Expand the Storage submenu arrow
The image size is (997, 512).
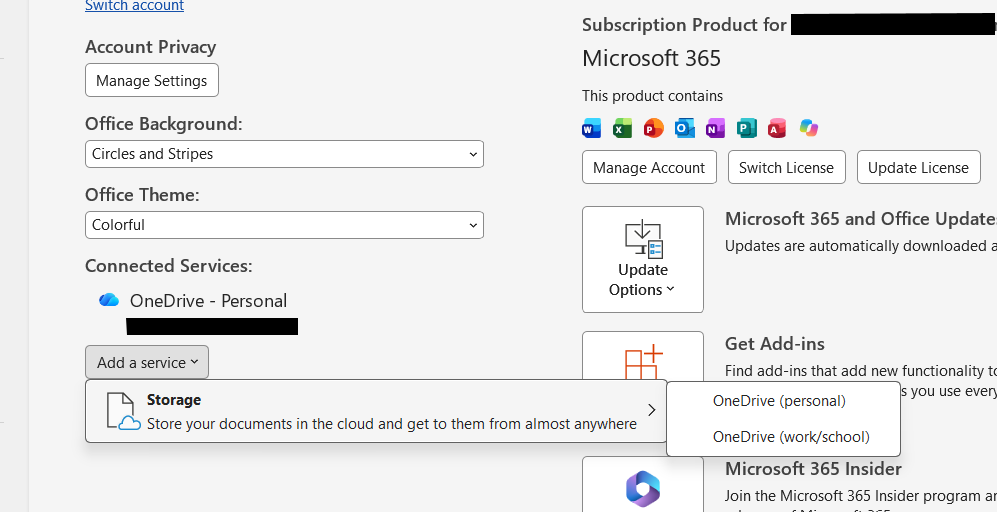pyautogui.click(x=652, y=410)
